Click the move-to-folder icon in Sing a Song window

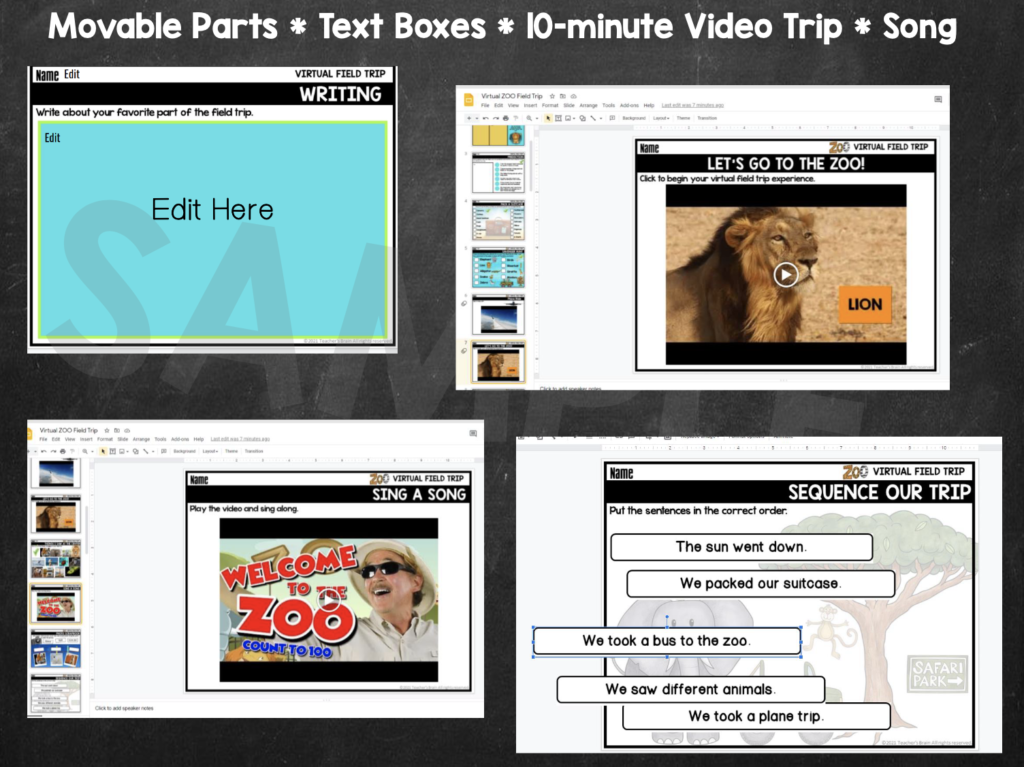pos(117,430)
